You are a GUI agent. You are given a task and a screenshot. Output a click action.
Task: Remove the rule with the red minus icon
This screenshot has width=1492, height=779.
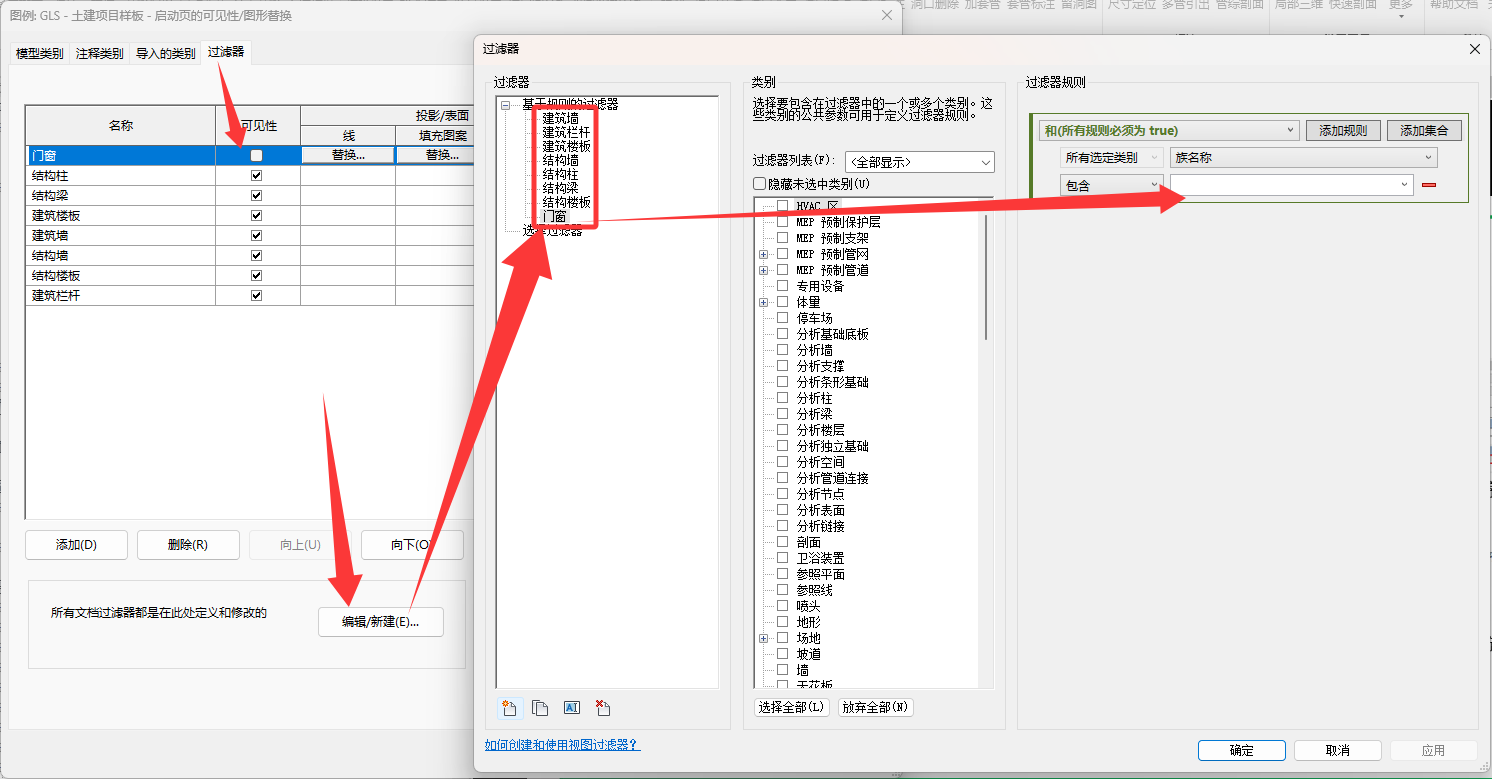pos(1429,185)
